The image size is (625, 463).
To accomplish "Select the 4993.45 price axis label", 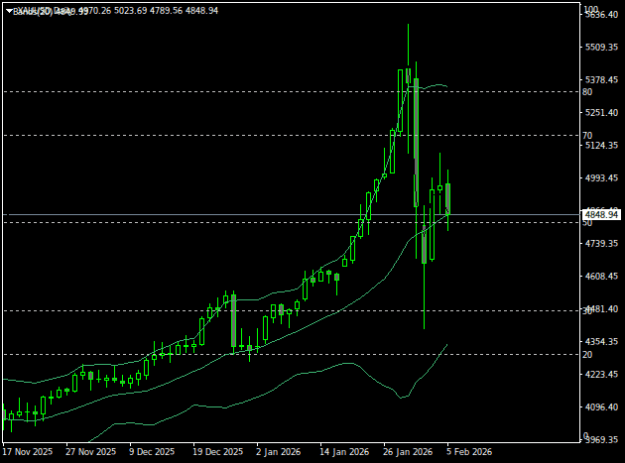I will [x=601, y=178].
